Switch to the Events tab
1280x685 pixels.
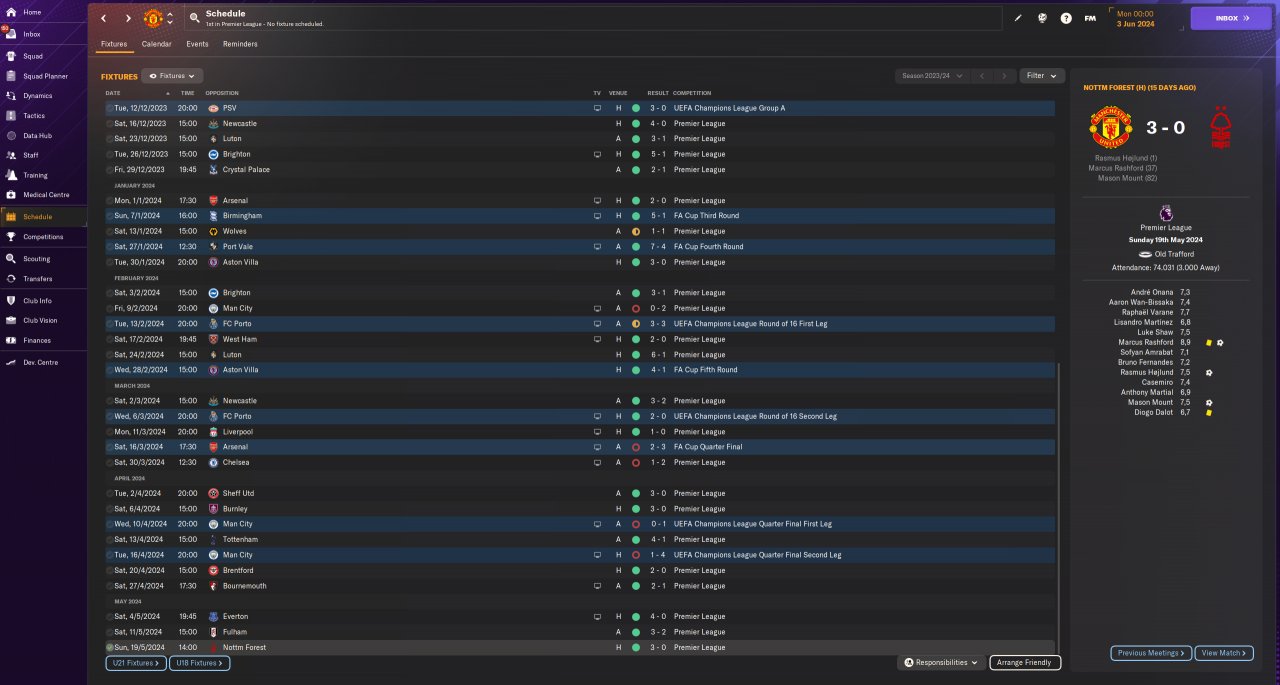click(197, 44)
